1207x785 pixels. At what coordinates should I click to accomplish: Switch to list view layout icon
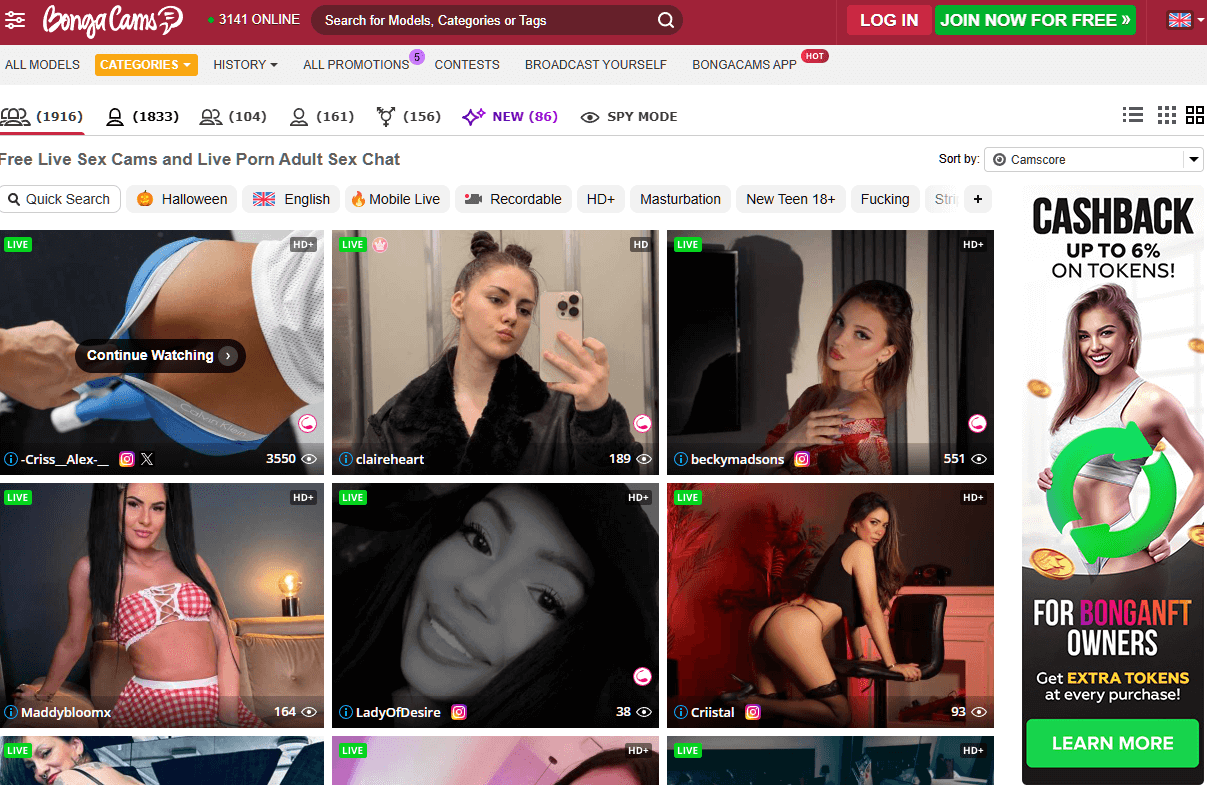pos(1132,115)
